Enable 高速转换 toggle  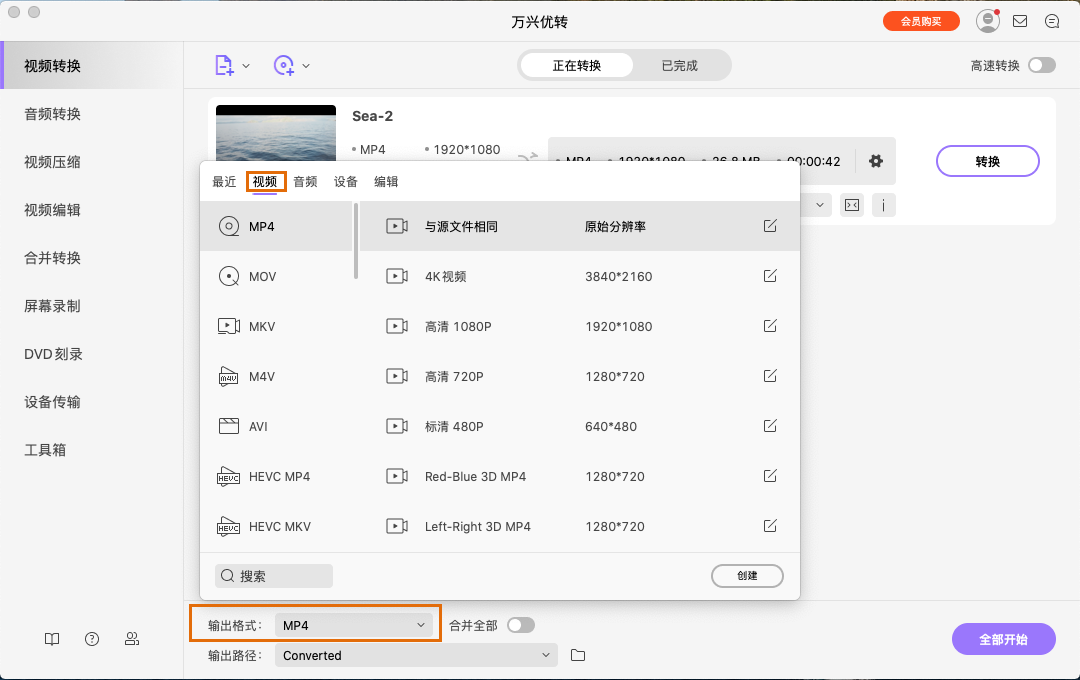click(x=1041, y=64)
